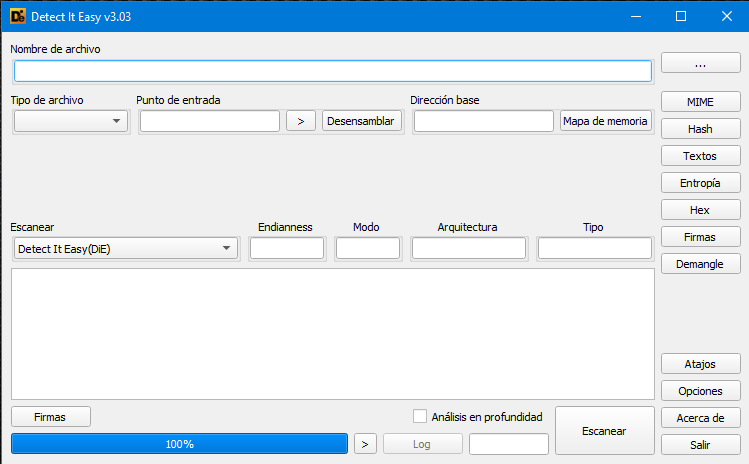749x464 pixels.
Task: Open the Atajos shortcuts dialog
Action: [701, 364]
